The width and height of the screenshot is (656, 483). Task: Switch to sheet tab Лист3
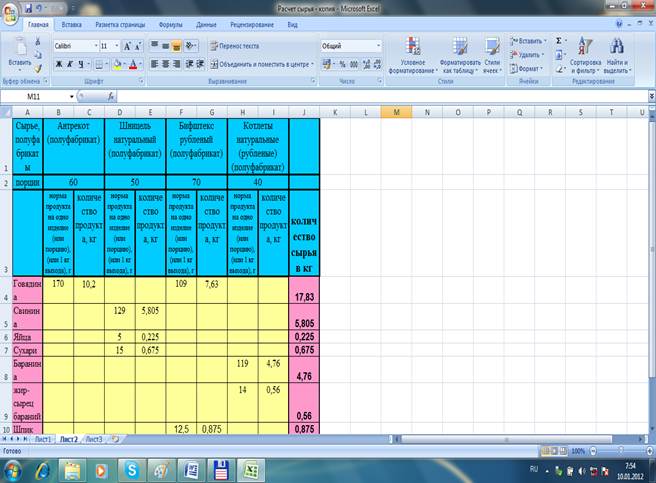(x=94, y=439)
